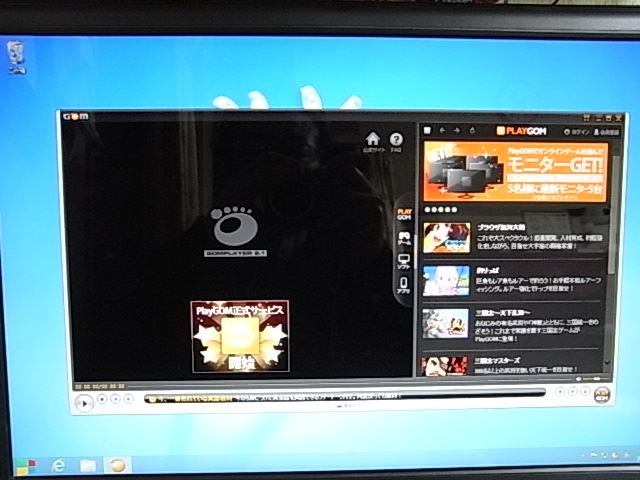The height and width of the screenshot is (480, 640).
Task: Go back with PlayGOM panel left arrow
Action: 442,131
